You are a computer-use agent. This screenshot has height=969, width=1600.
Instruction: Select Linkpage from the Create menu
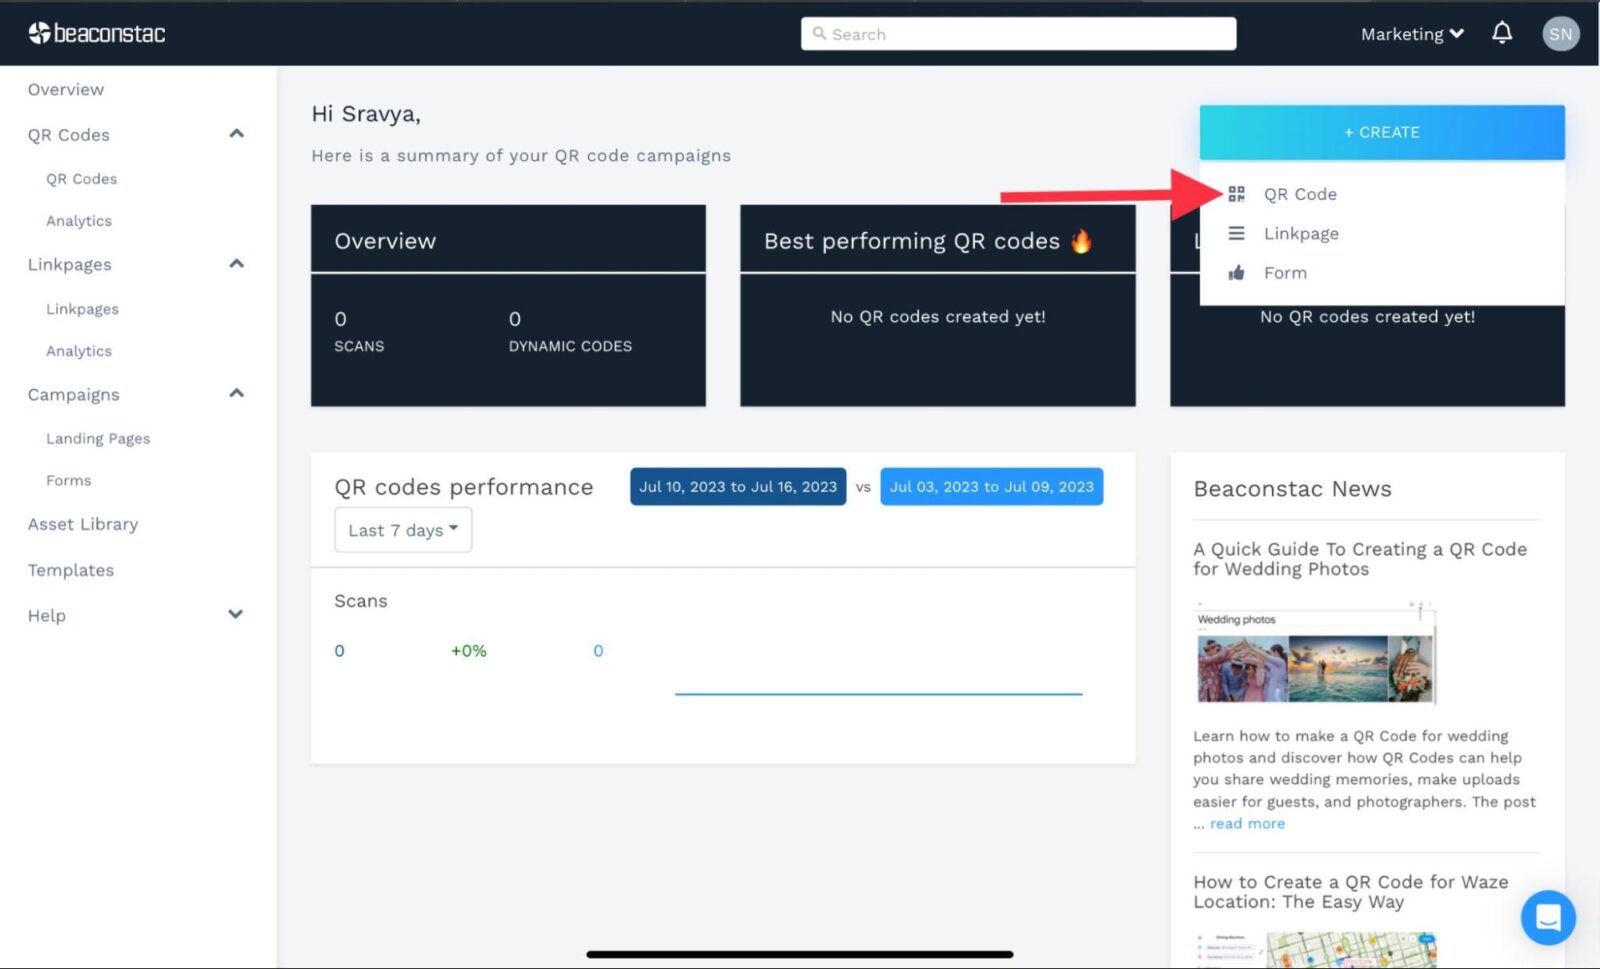point(1301,233)
